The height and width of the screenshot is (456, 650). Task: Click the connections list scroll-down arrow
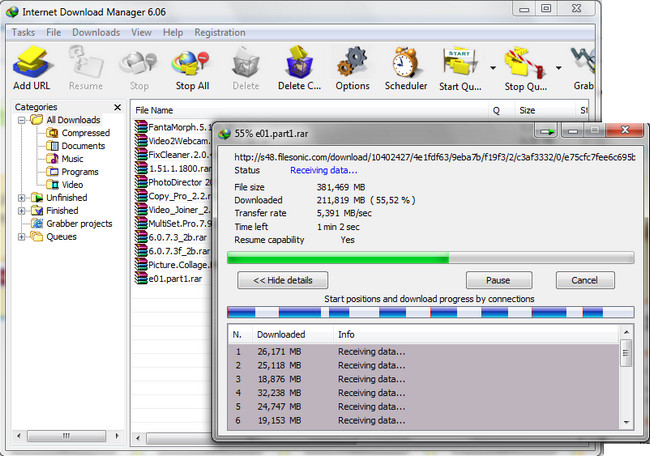click(626, 422)
